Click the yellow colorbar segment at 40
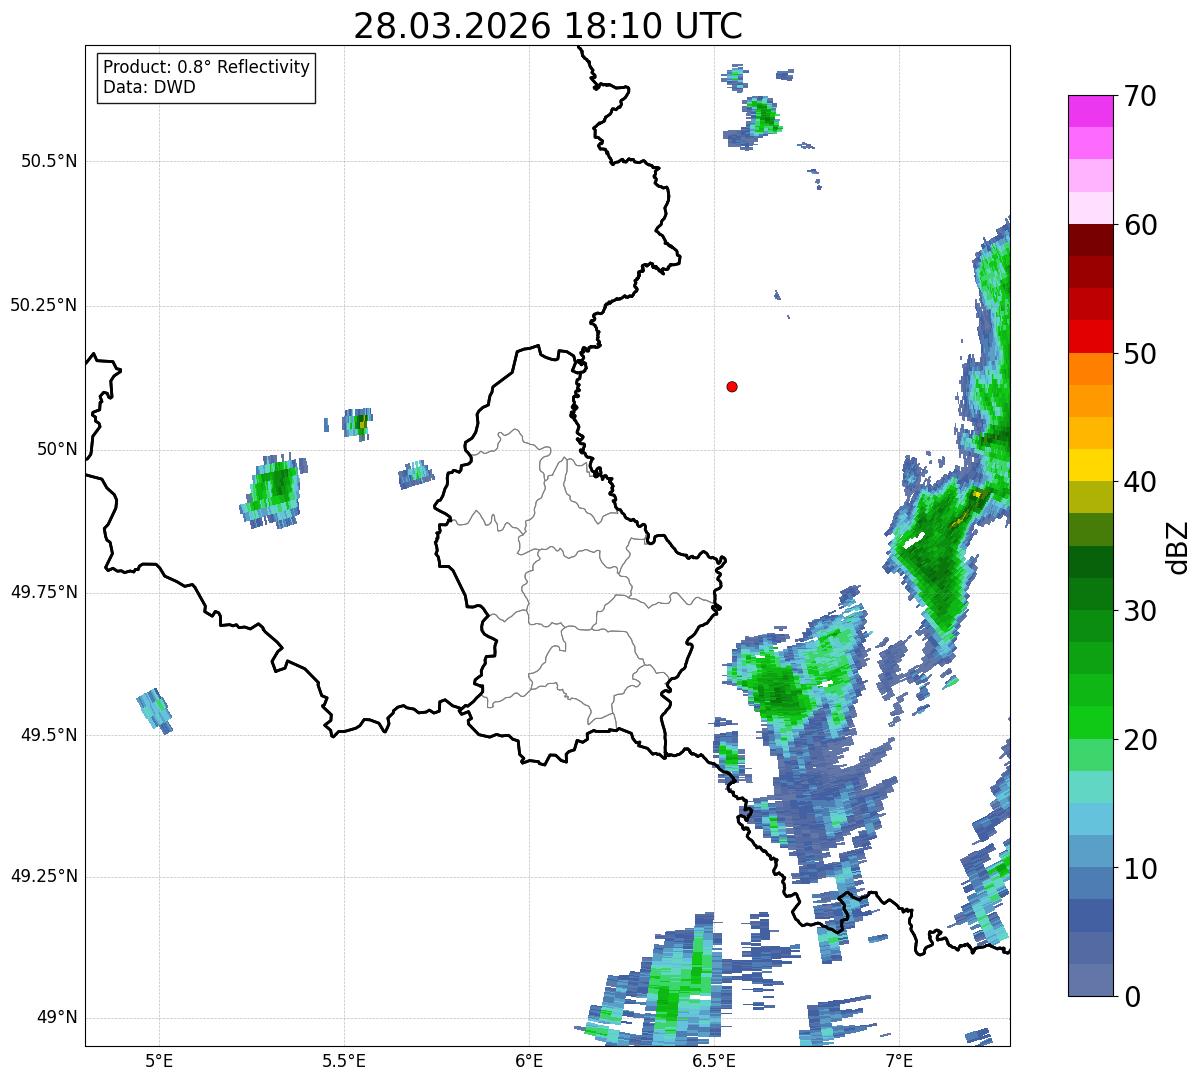The height and width of the screenshot is (1081, 1202). click(x=1090, y=466)
